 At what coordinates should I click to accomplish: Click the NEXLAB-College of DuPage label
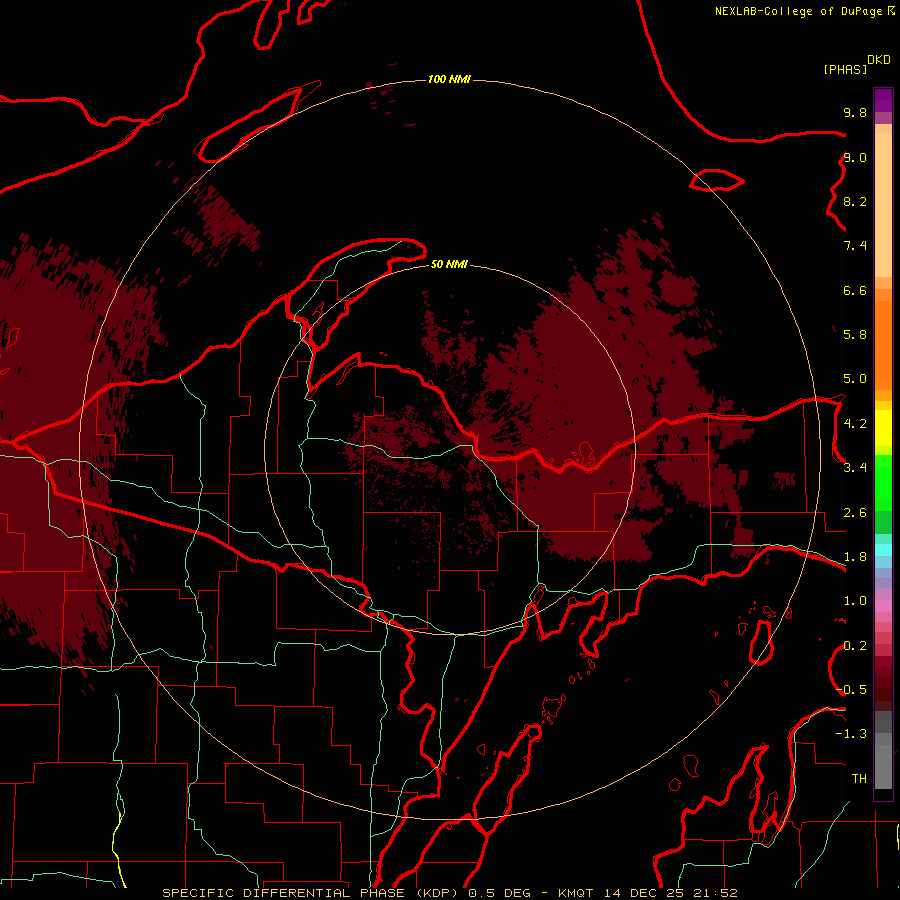[799, 11]
